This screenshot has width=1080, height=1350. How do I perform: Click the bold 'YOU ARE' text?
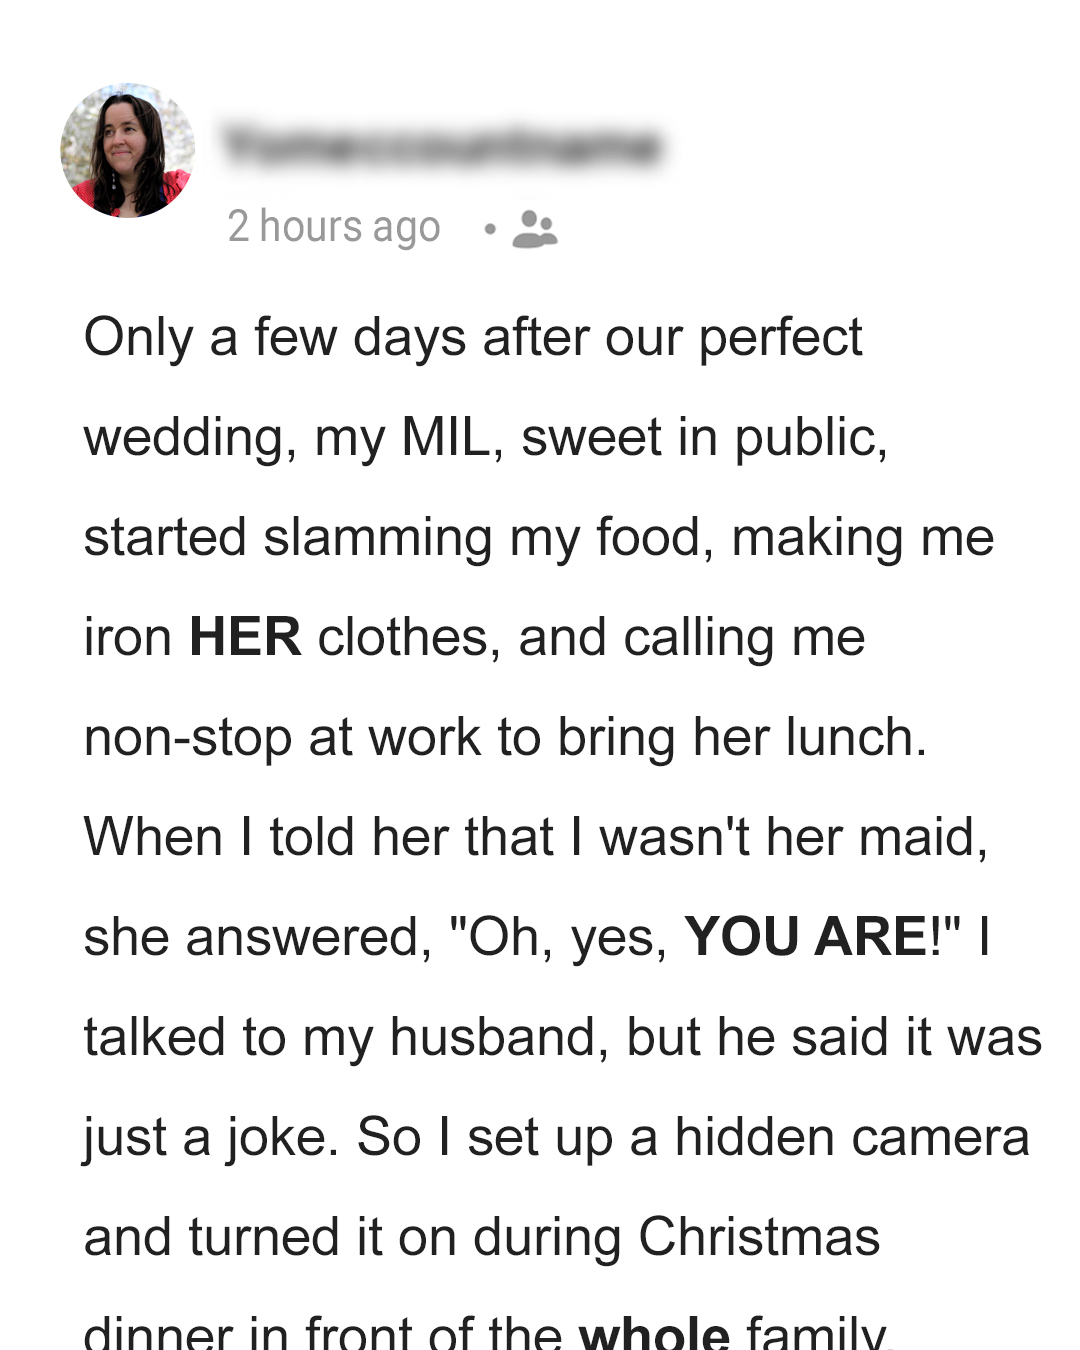pyautogui.click(x=806, y=938)
